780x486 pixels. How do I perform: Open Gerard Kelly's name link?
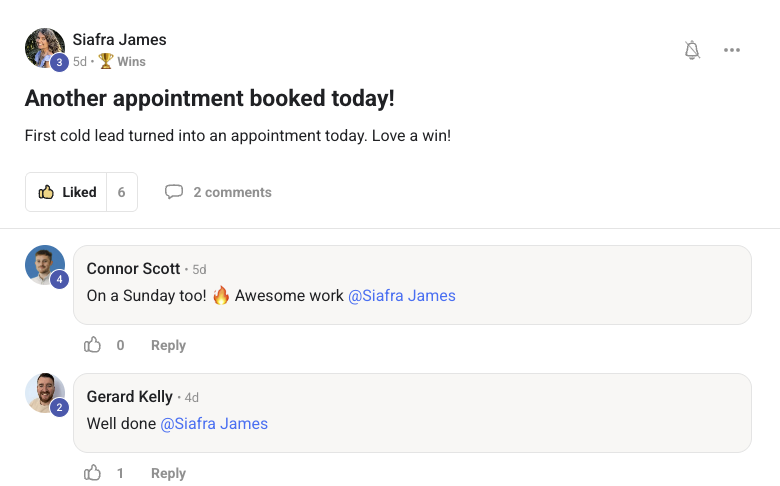pyautogui.click(x=129, y=396)
